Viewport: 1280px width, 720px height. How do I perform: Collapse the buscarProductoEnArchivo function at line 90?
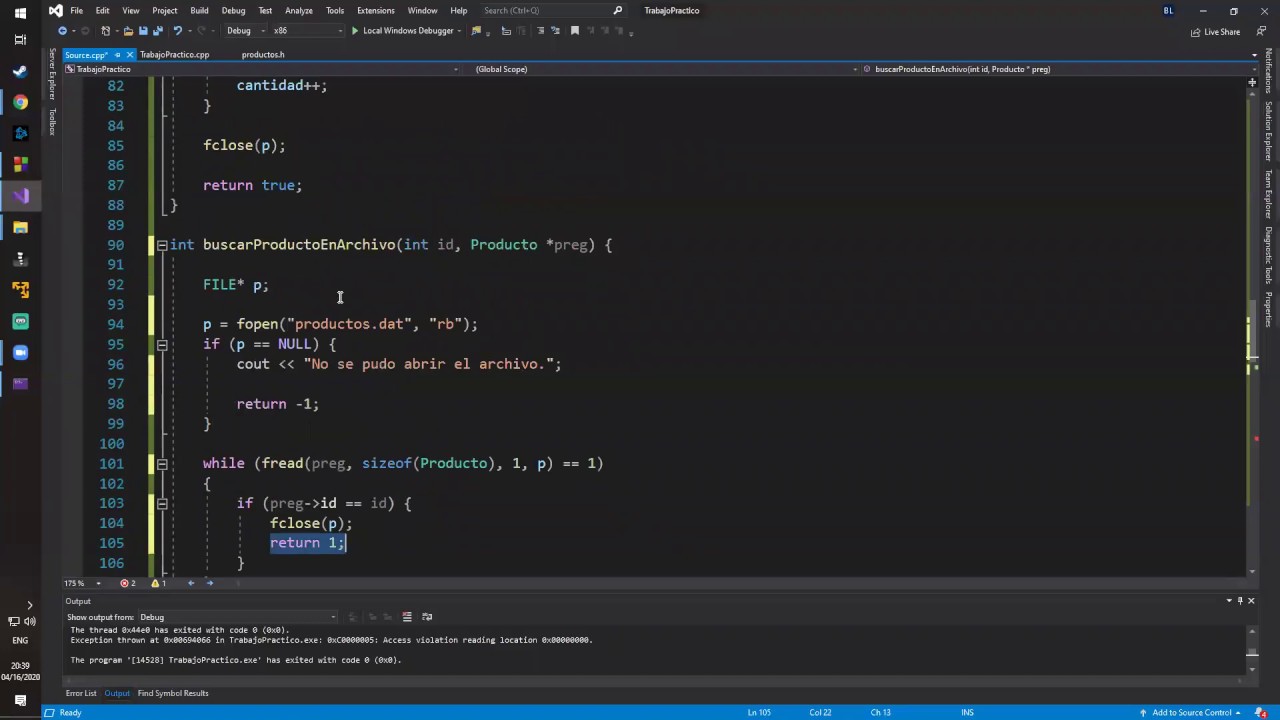tap(161, 245)
